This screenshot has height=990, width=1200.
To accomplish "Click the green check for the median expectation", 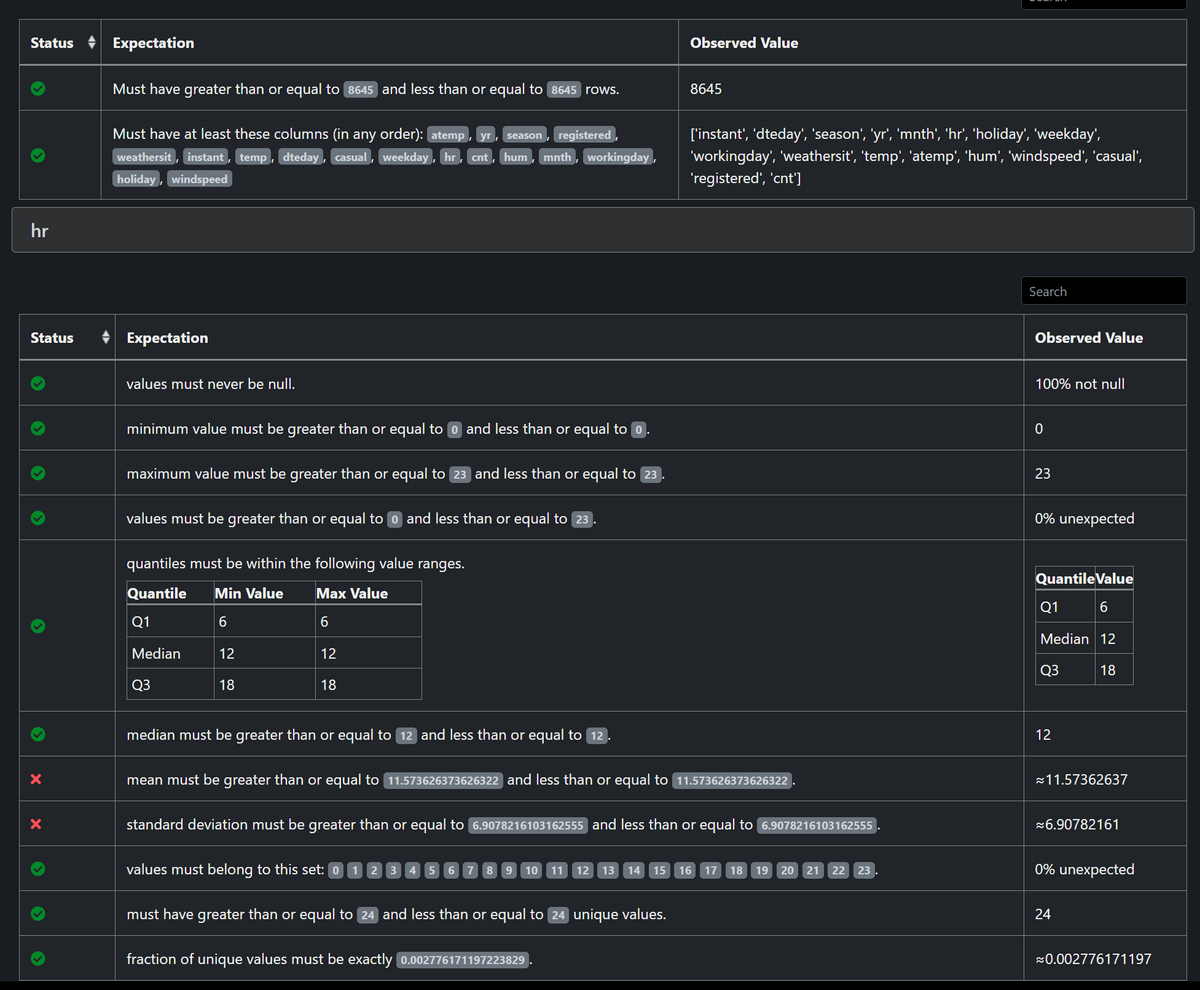I will click(x=37, y=735).
